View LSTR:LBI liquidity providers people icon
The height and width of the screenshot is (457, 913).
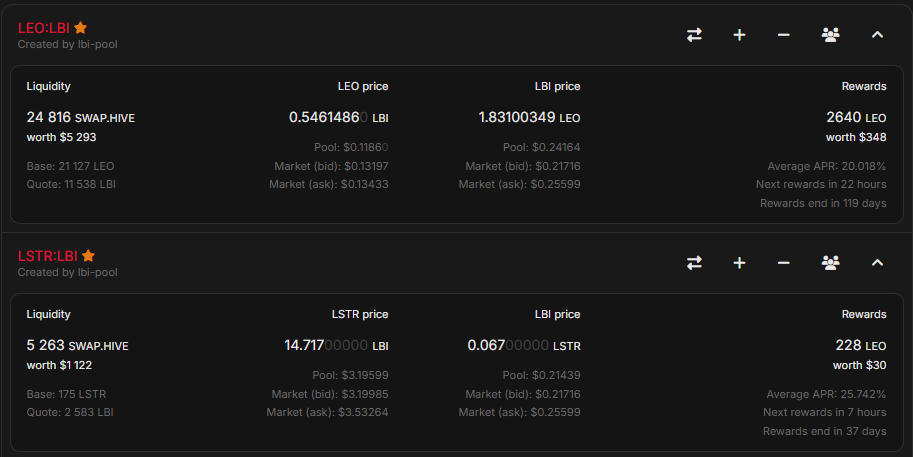(x=830, y=263)
